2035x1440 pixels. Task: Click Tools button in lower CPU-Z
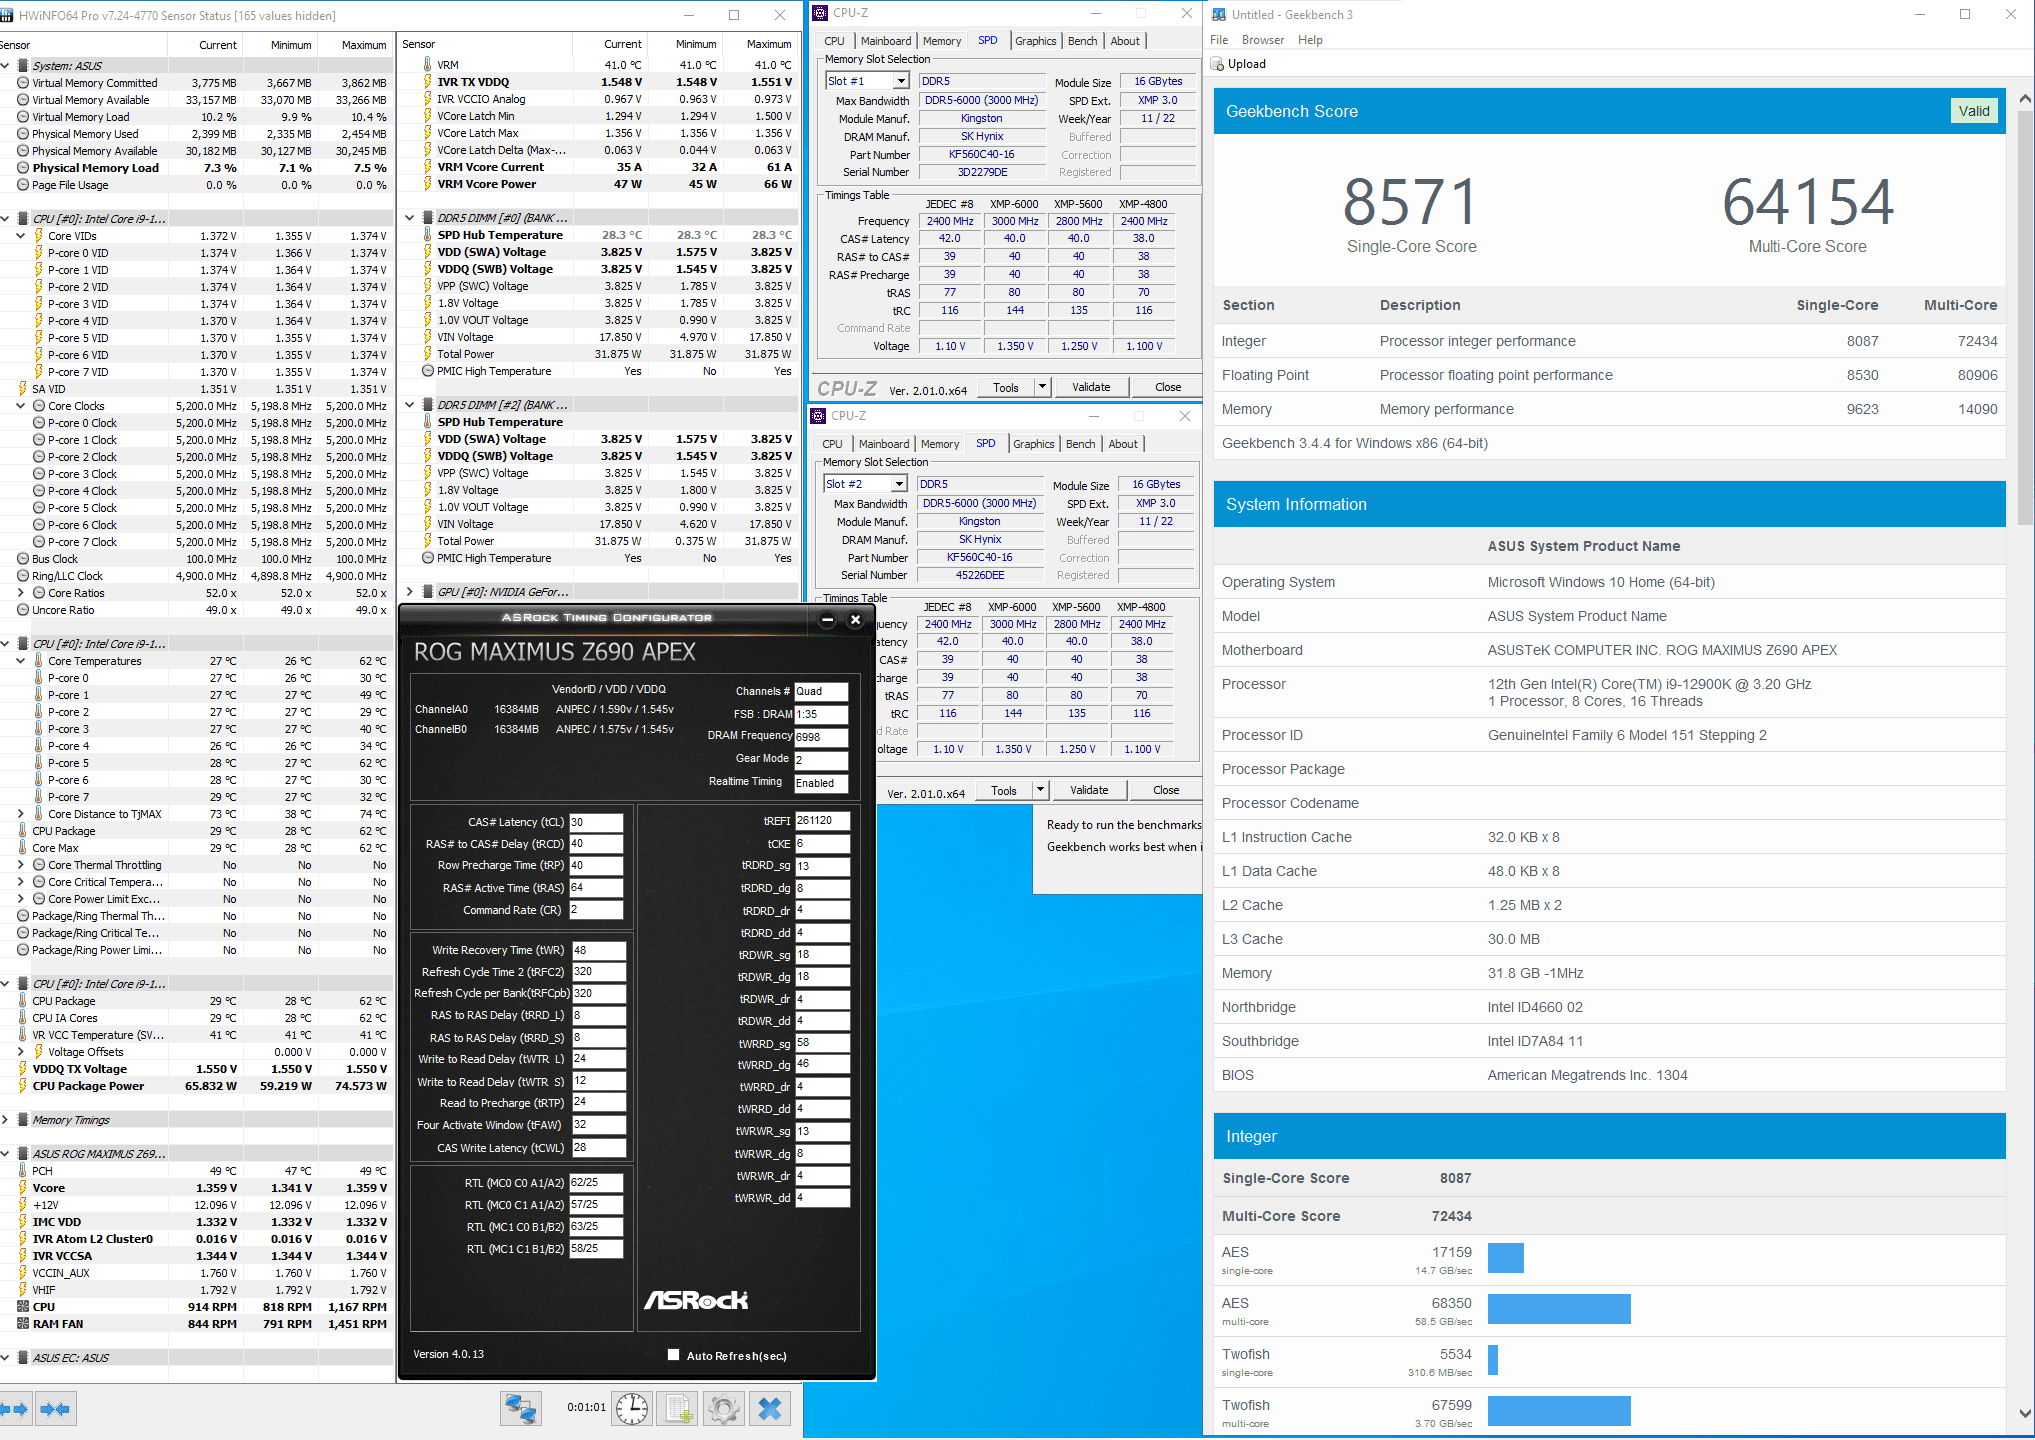tap(1004, 790)
